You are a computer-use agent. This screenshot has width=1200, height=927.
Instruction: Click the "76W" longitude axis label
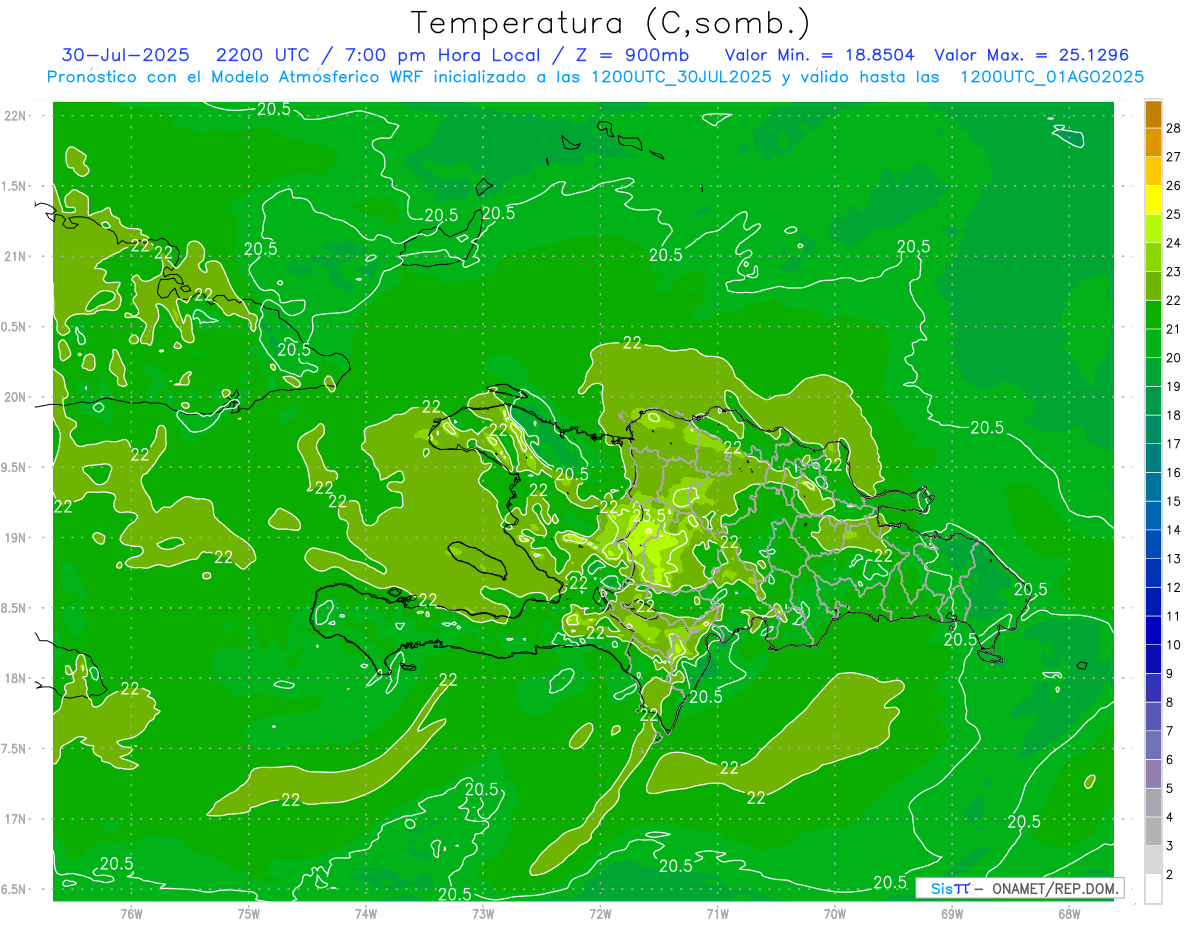[x=131, y=914]
